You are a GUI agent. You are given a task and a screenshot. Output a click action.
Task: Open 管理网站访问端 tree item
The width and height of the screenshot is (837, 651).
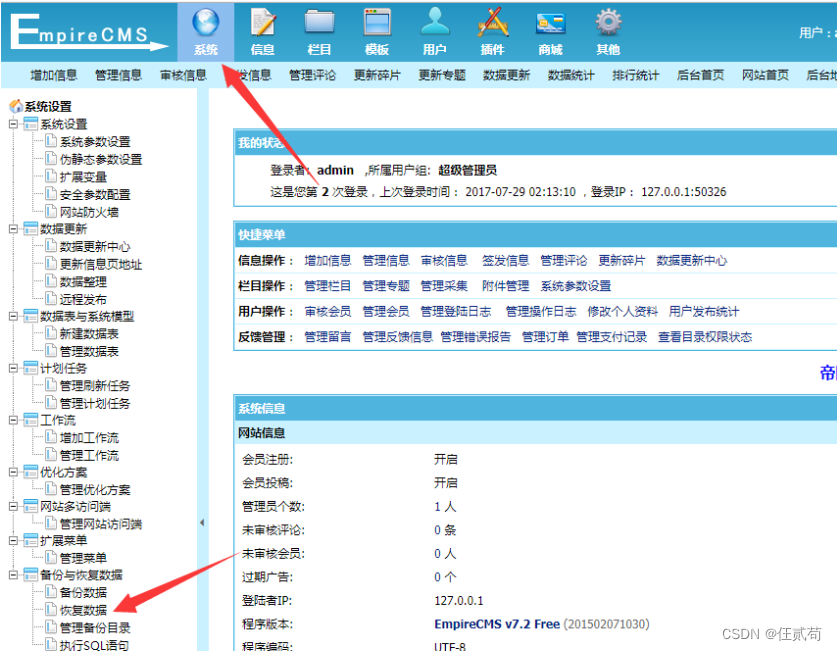pos(101,523)
